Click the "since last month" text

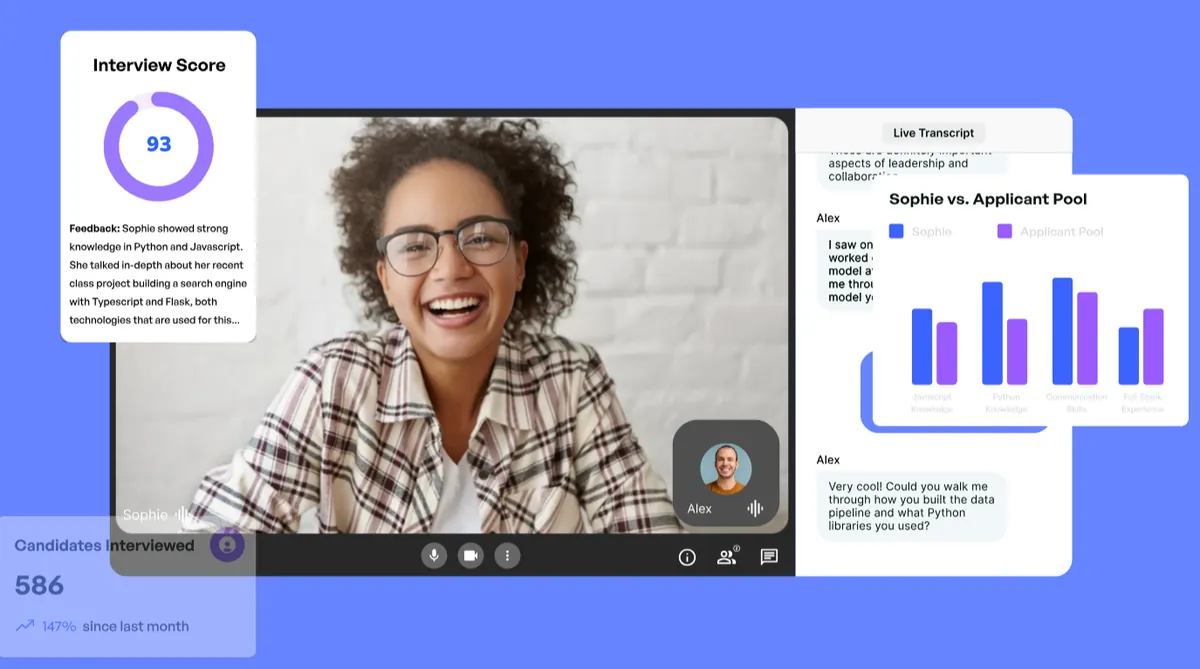136,626
